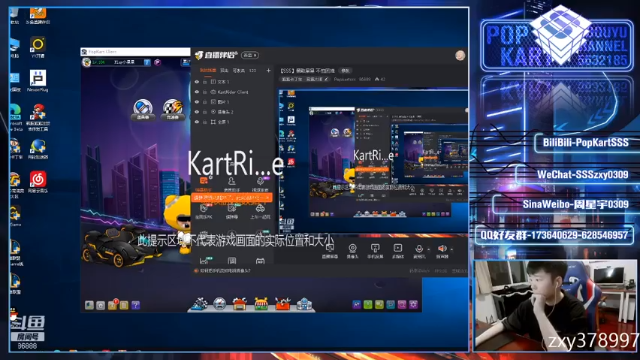Open the Mario character desktop shortcut

pos(38,117)
